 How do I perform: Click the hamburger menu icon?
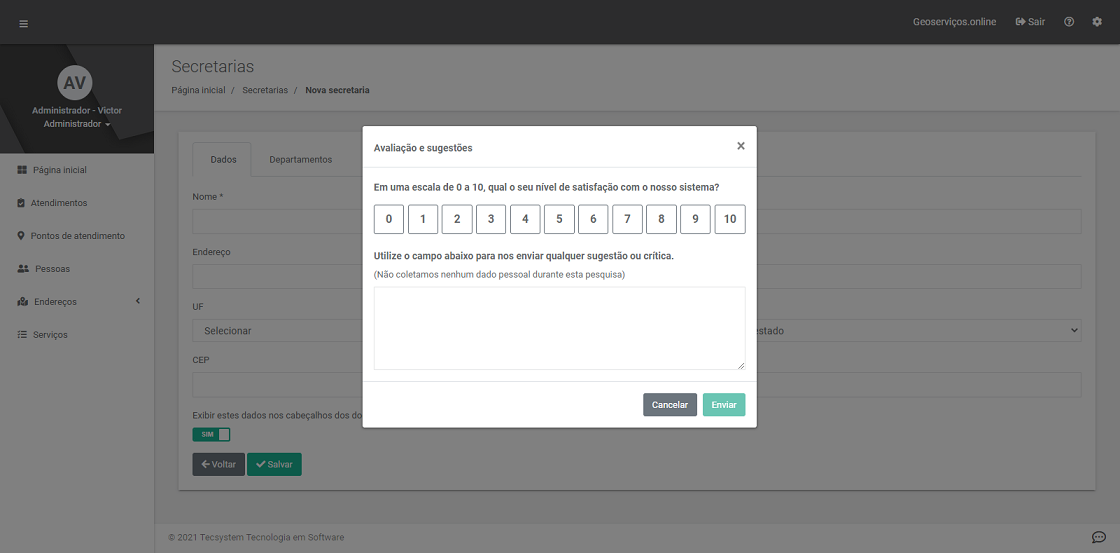[x=24, y=23]
